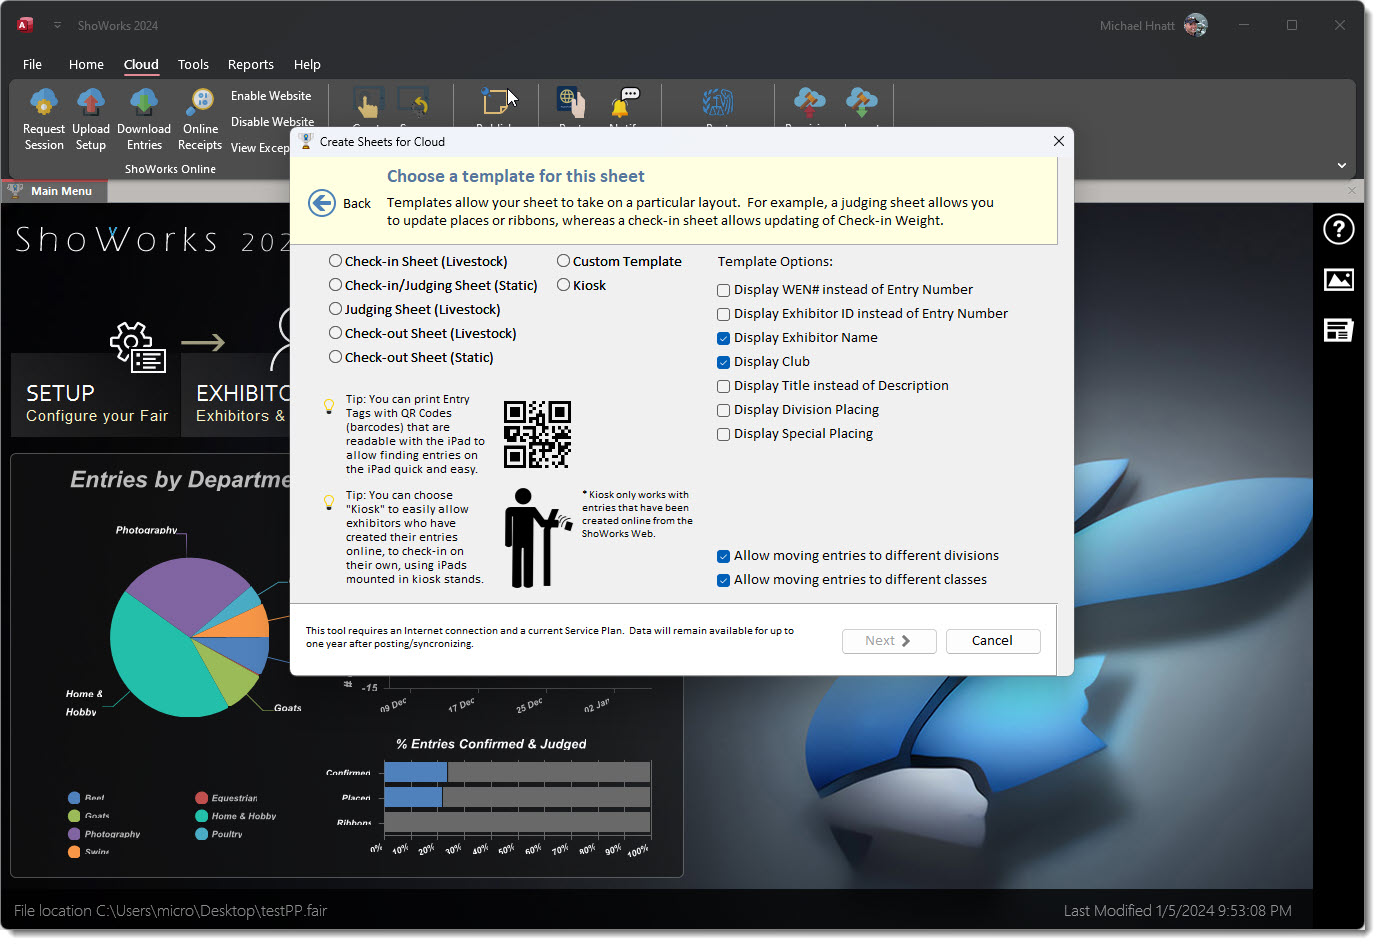The width and height of the screenshot is (1380, 945).
Task: Check Display Special Placing
Action: click(723, 434)
